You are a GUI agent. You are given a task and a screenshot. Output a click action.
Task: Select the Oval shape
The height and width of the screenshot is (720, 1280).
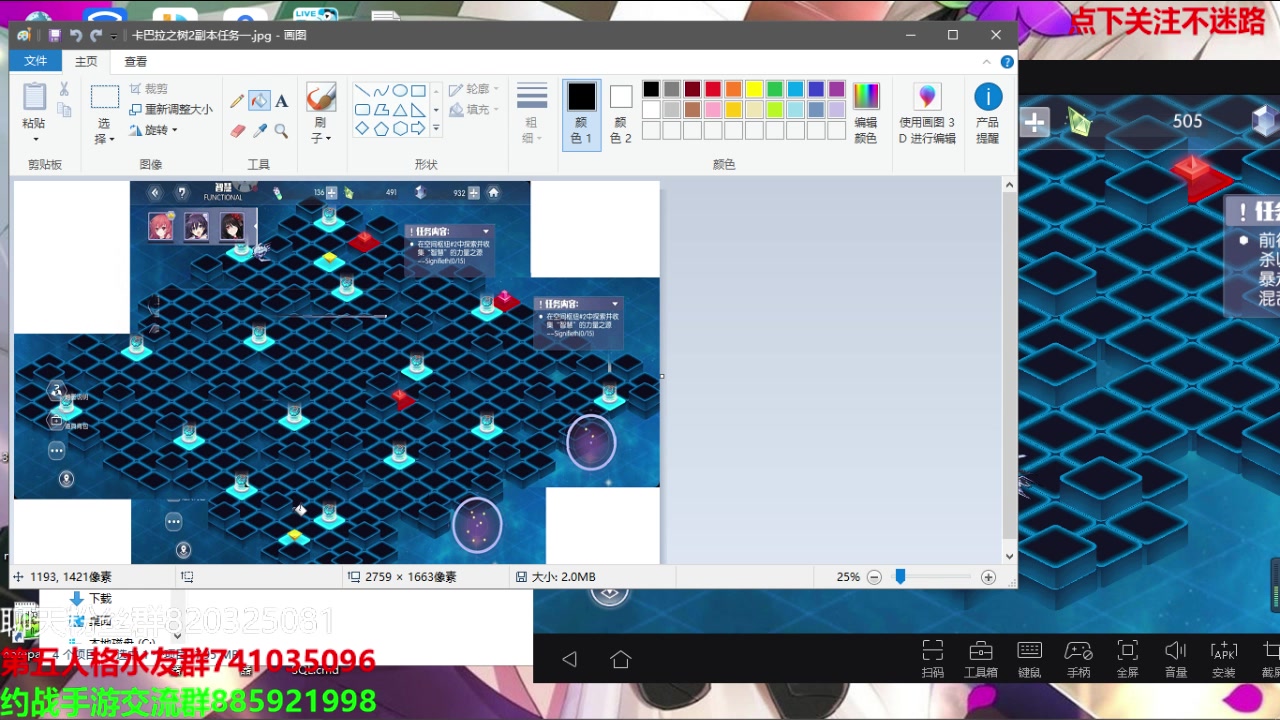(x=399, y=90)
